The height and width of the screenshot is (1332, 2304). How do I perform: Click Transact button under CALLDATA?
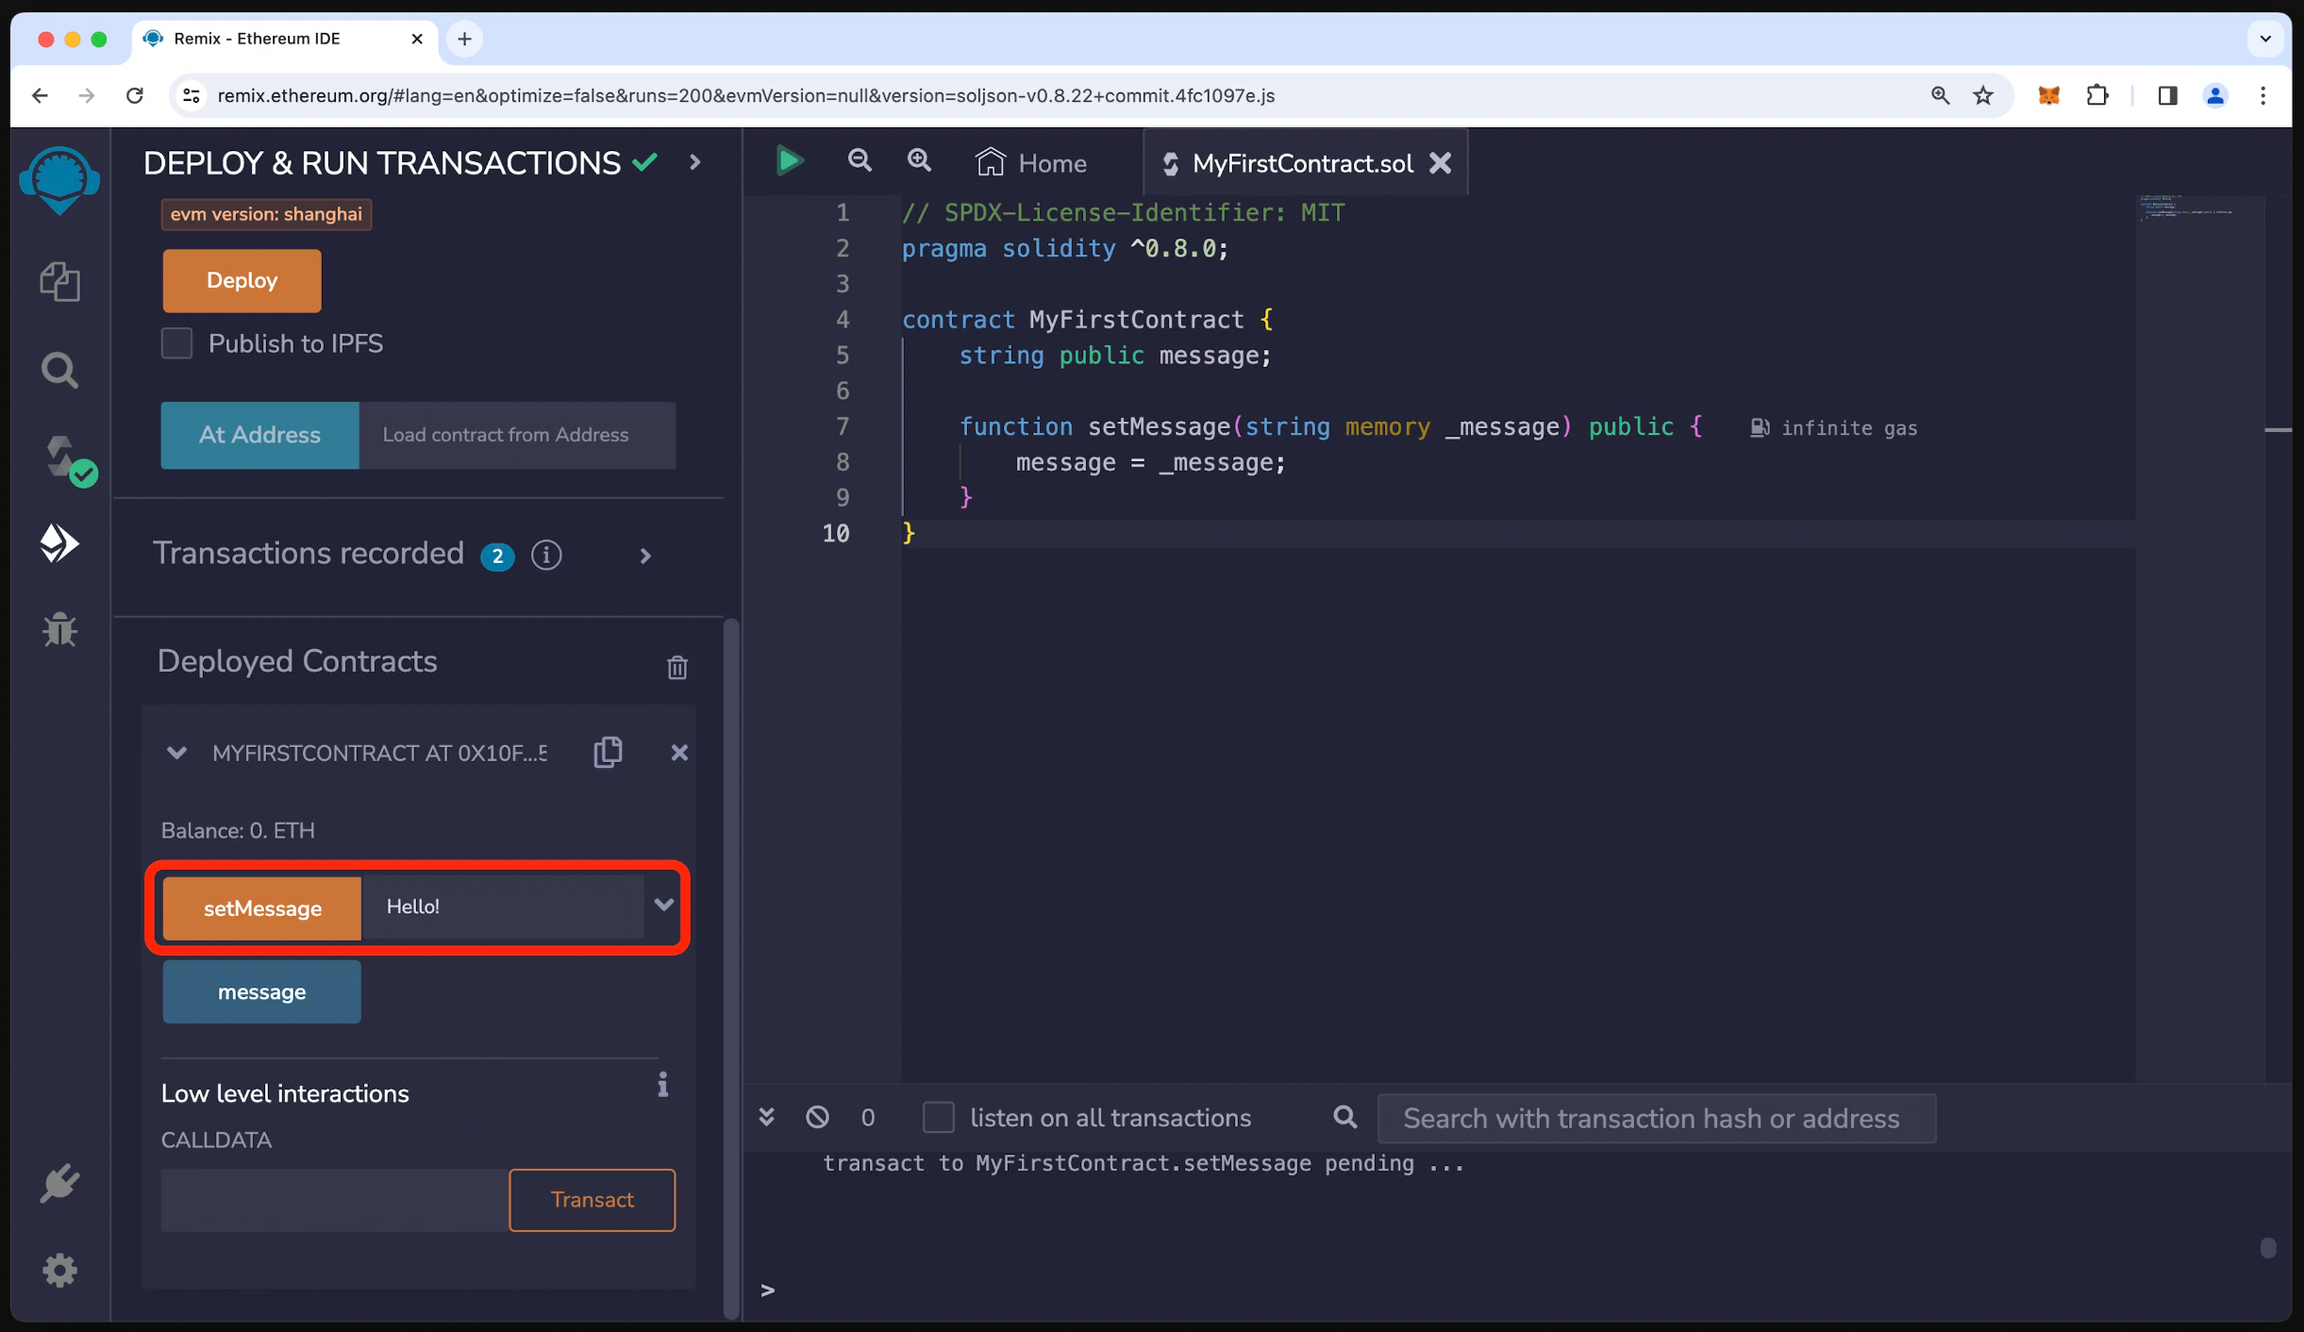pyautogui.click(x=592, y=1199)
